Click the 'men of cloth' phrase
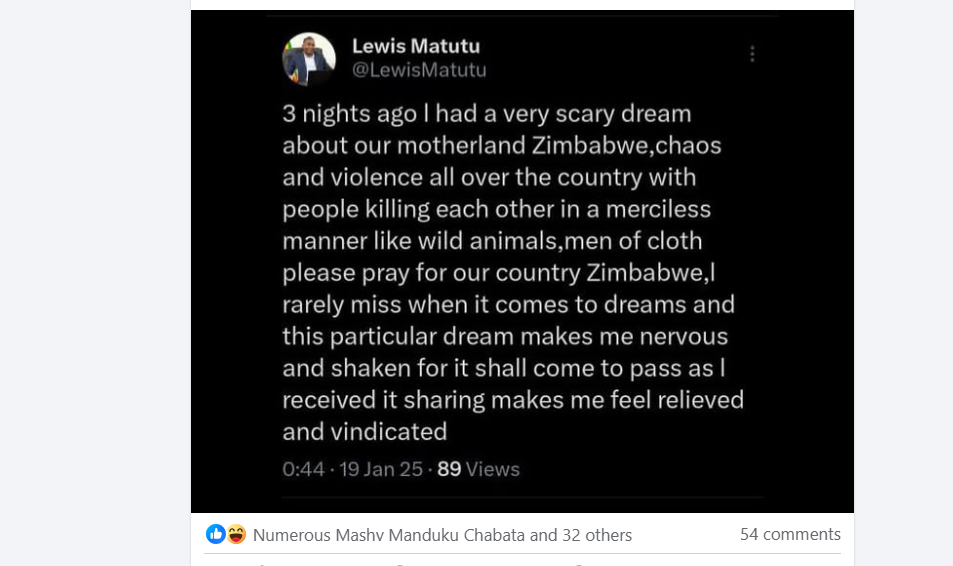 click(x=633, y=241)
